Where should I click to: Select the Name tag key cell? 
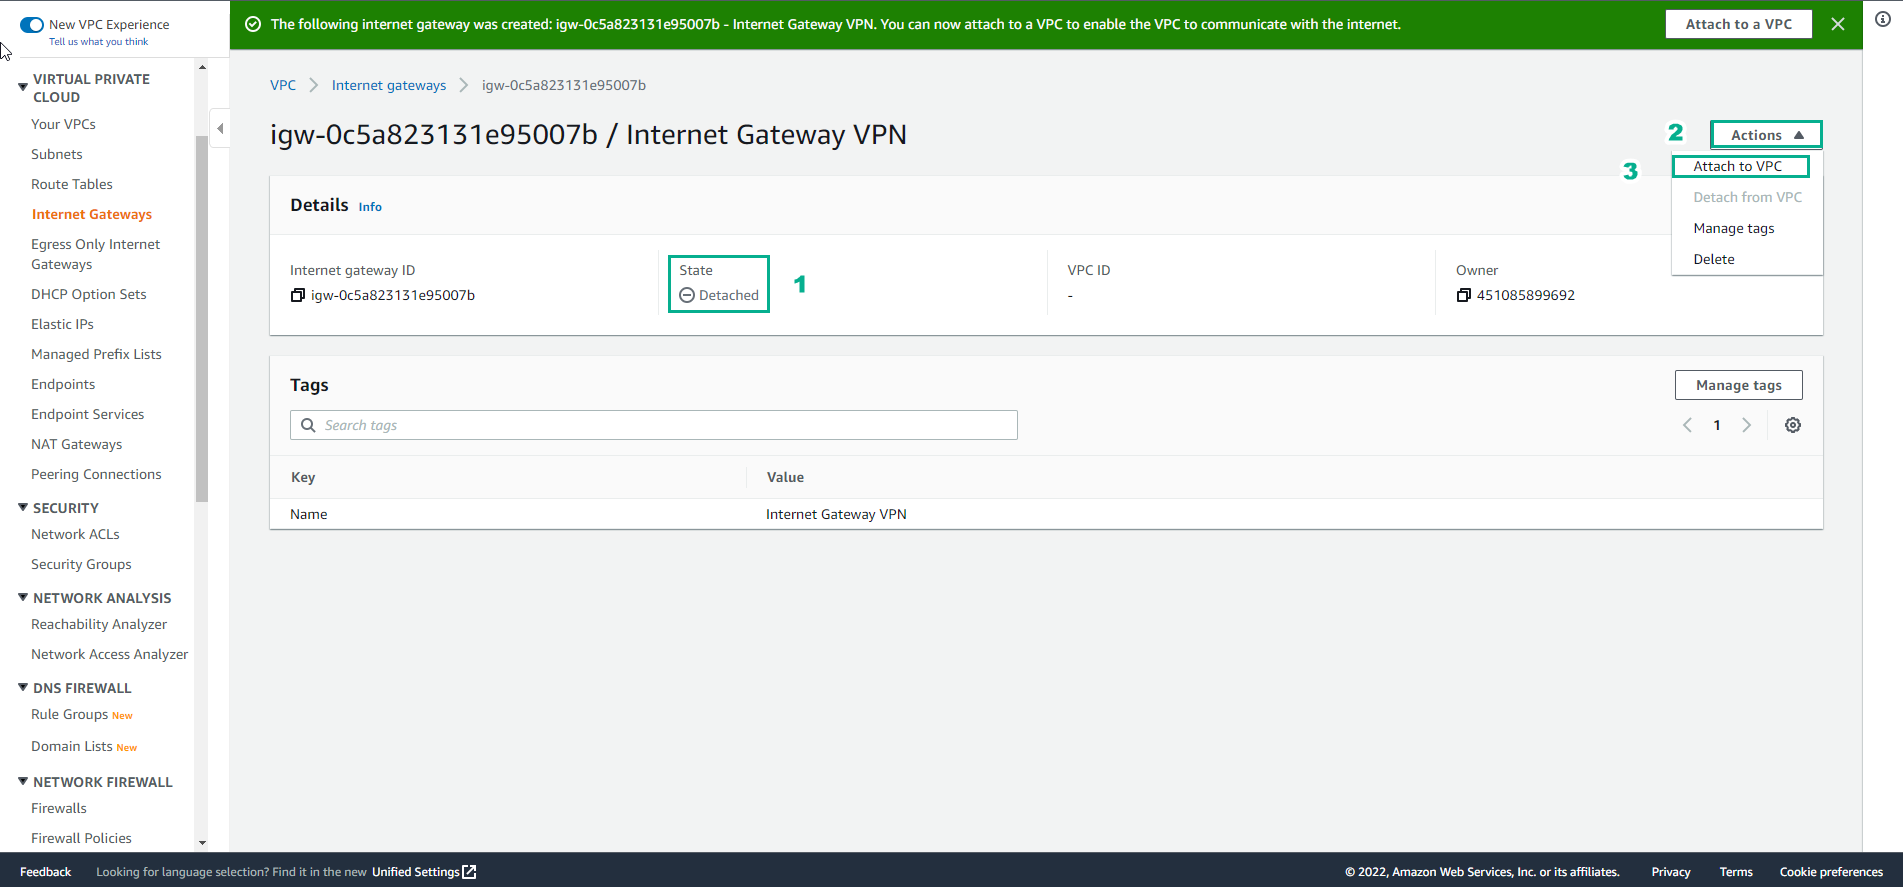[309, 514]
